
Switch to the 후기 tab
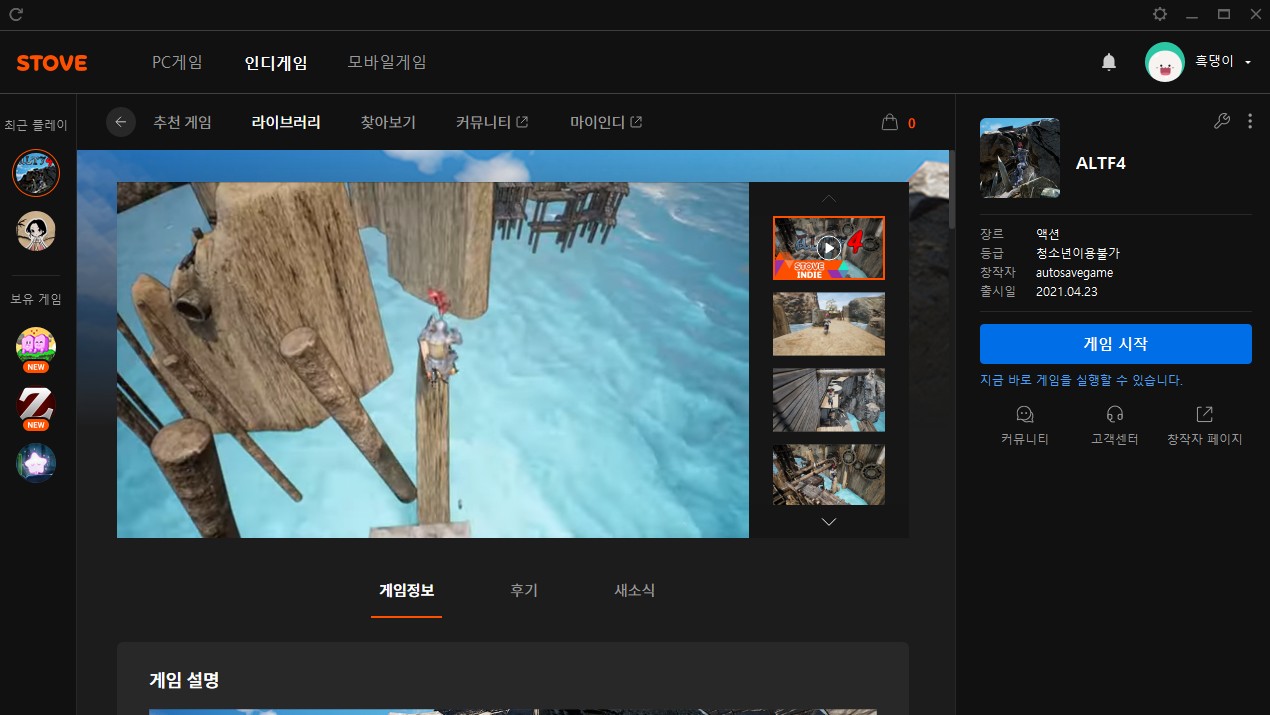[x=523, y=590]
